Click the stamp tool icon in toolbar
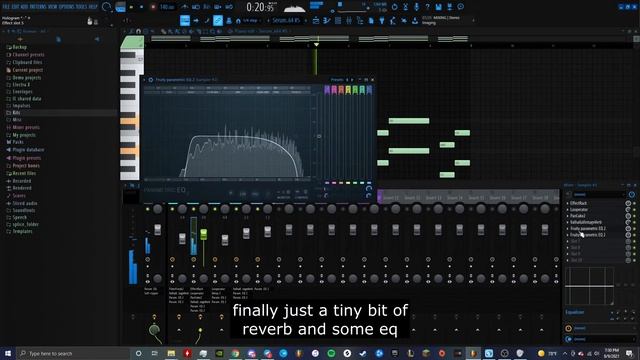This screenshot has width=640, height=360. pyautogui.click(x=229, y=20)
